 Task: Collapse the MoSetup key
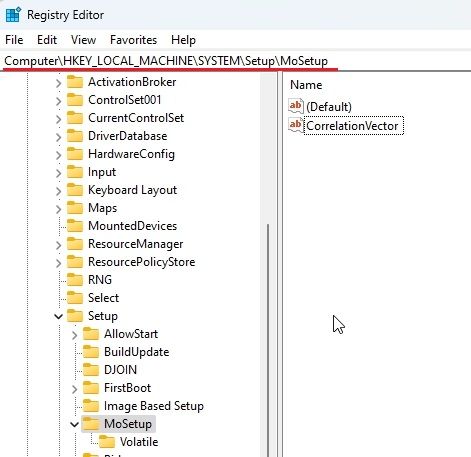(74, 424)
